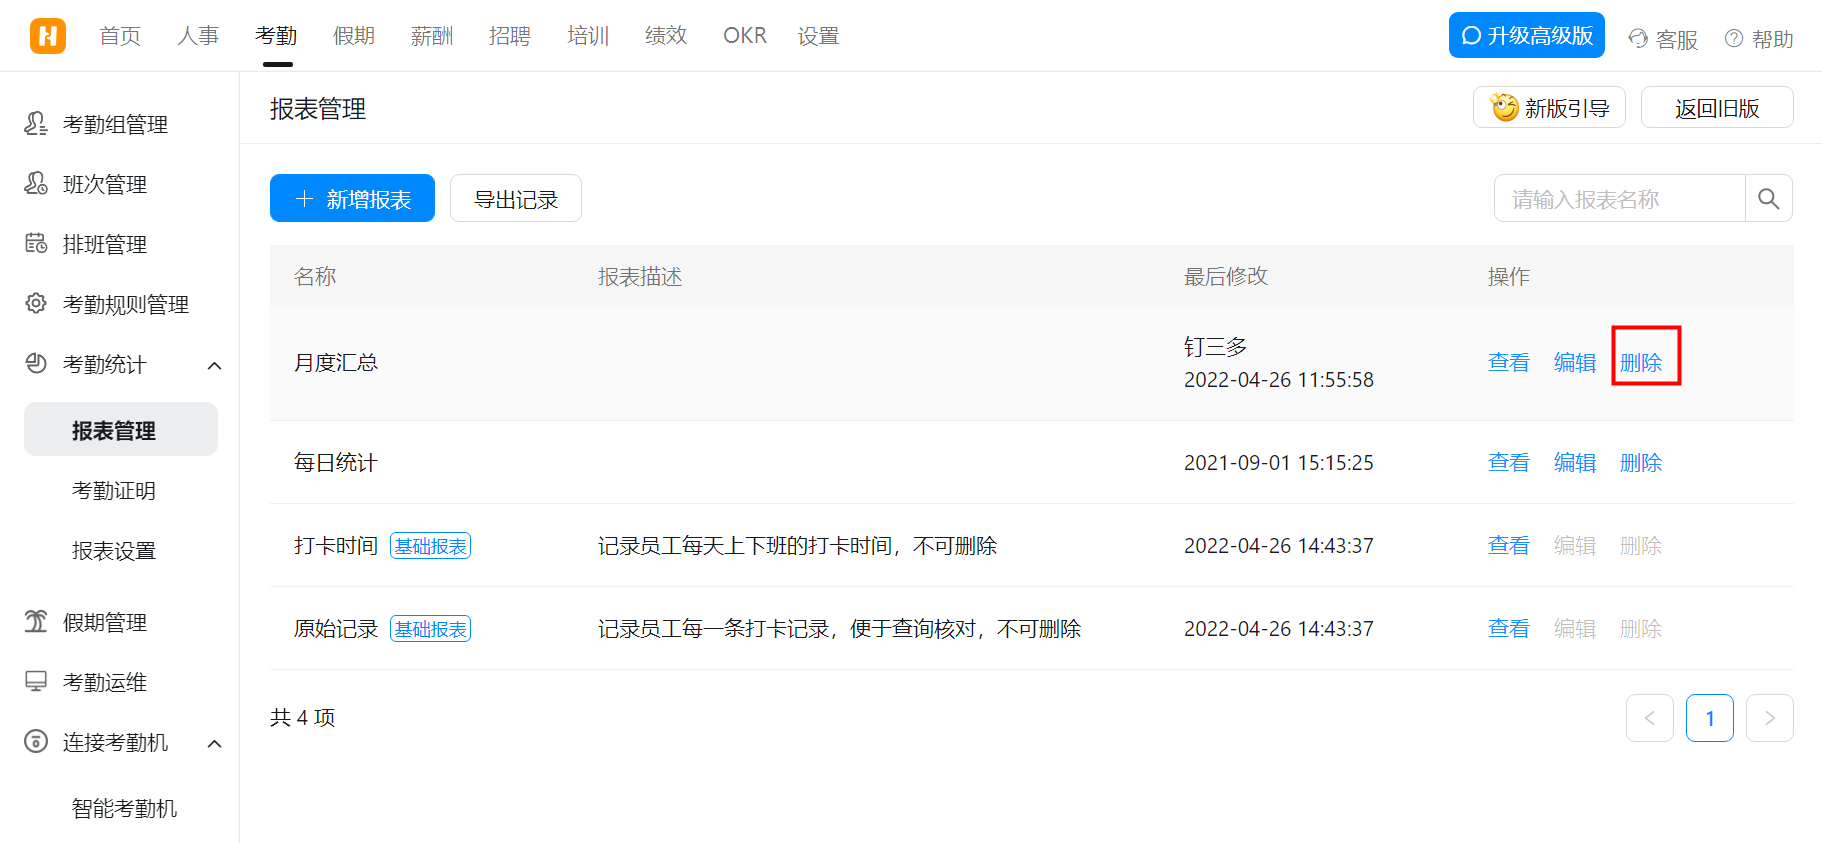This screenshot has height=843, width=1822.
Task: Click the 导出记录 button
Action: click(515, 199)
